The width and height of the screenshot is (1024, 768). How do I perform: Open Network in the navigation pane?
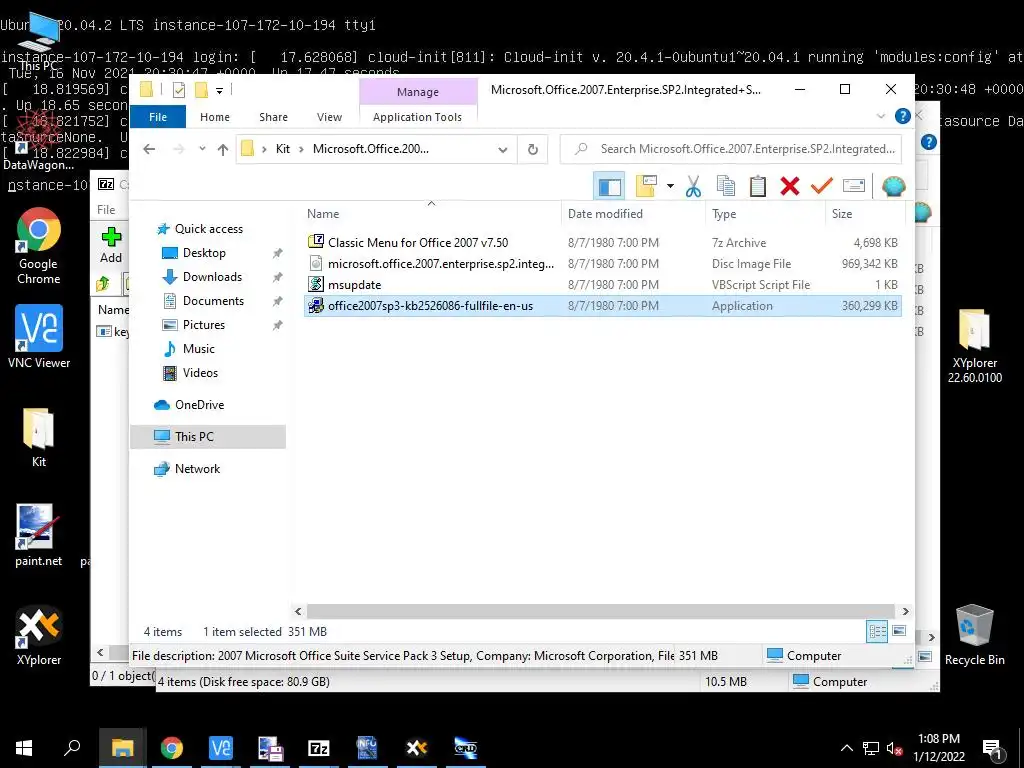point(197,469)
